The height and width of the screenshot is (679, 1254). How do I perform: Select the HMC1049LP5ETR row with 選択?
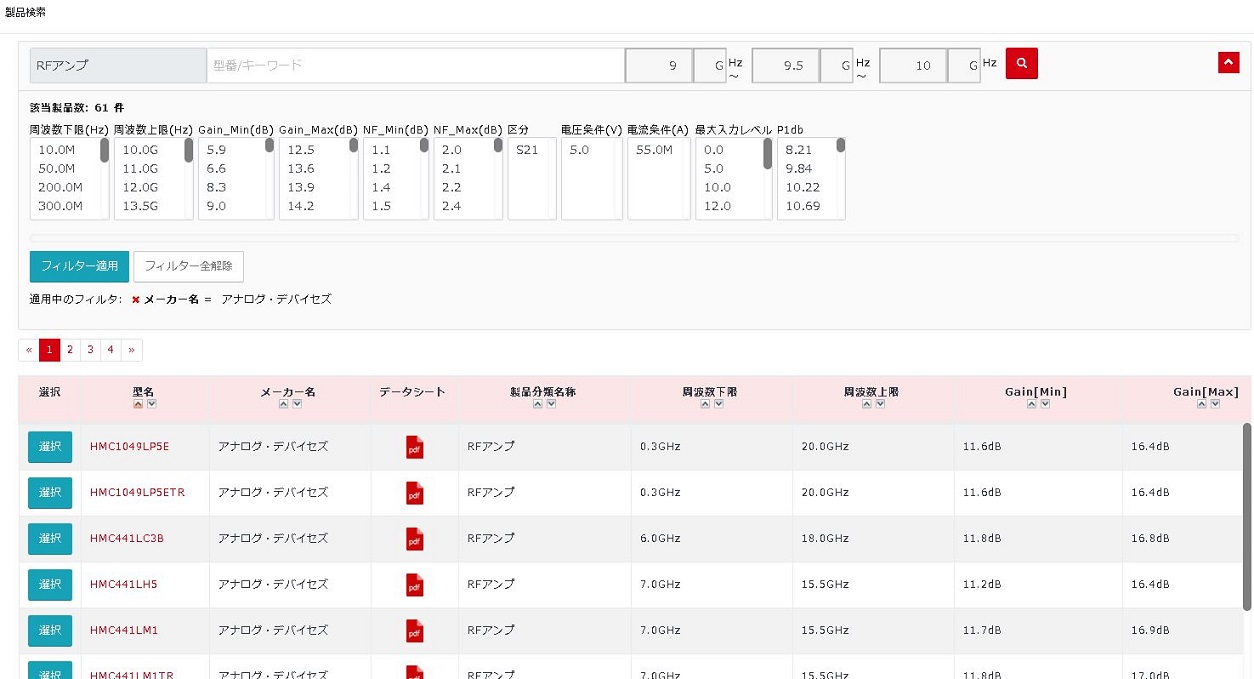point(50,493)
